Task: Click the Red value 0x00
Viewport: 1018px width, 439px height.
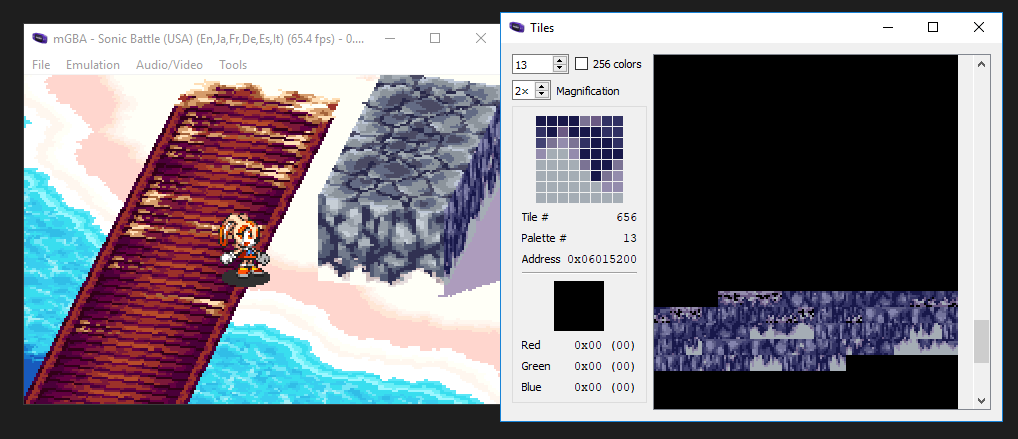Action: coord(590,345)
